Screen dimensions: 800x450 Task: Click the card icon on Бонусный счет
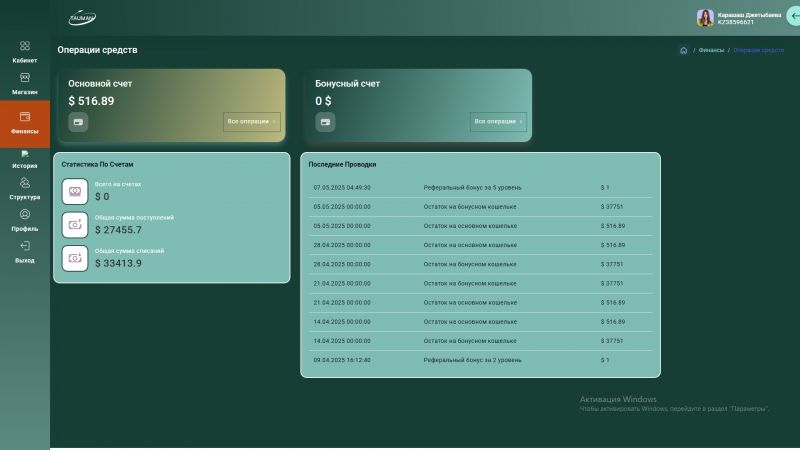325,122
